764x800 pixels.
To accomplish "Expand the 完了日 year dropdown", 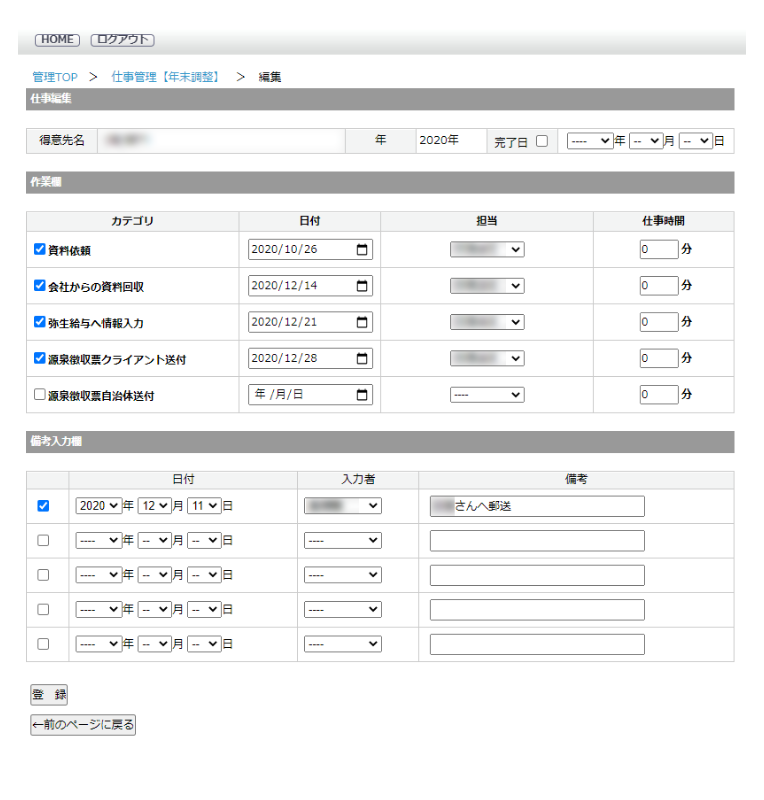I will click(589, 141).
